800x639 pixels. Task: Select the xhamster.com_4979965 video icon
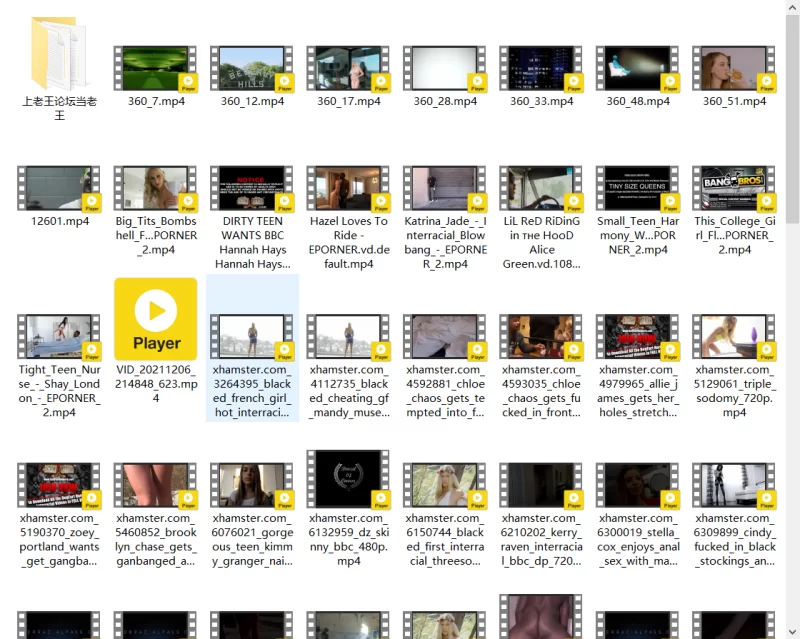coord(638,337)
